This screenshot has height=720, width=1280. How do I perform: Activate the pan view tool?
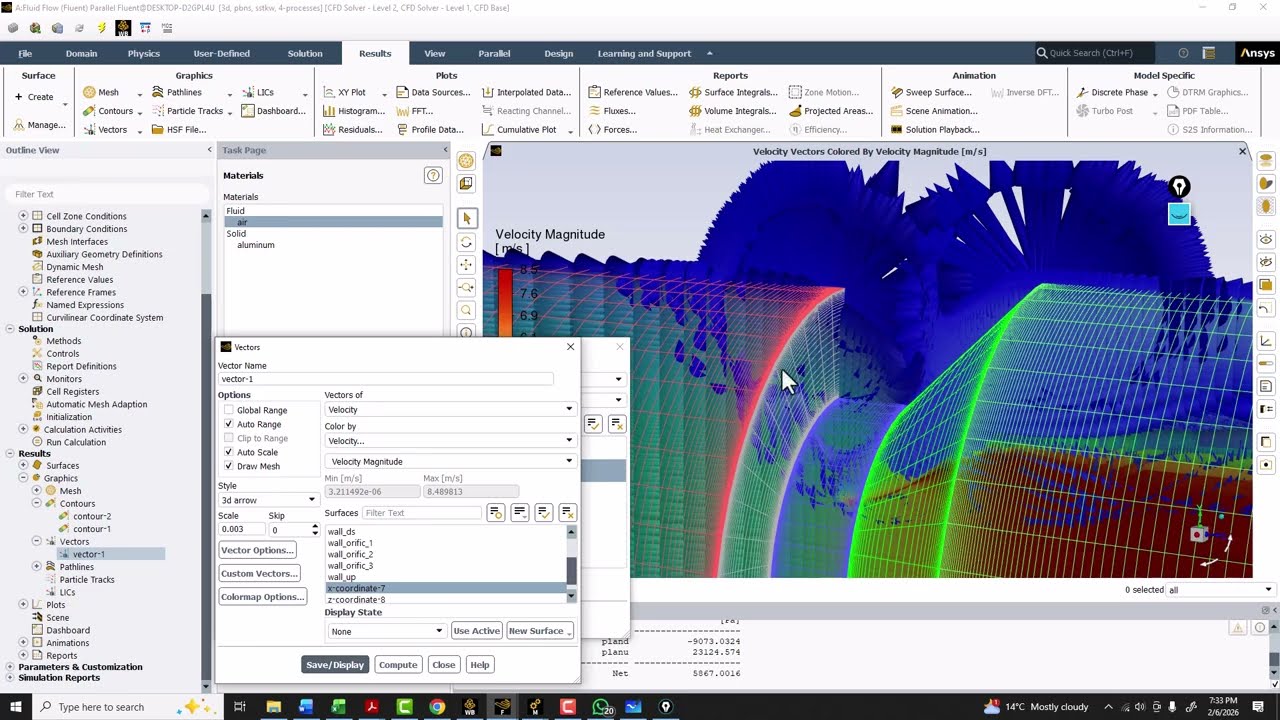tap(466, 265)
